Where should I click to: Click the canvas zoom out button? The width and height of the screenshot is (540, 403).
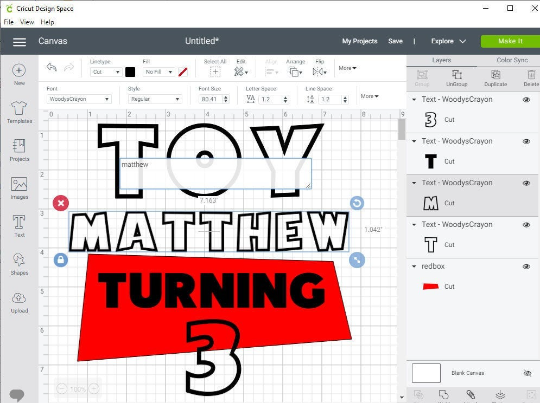coord(61,389)
